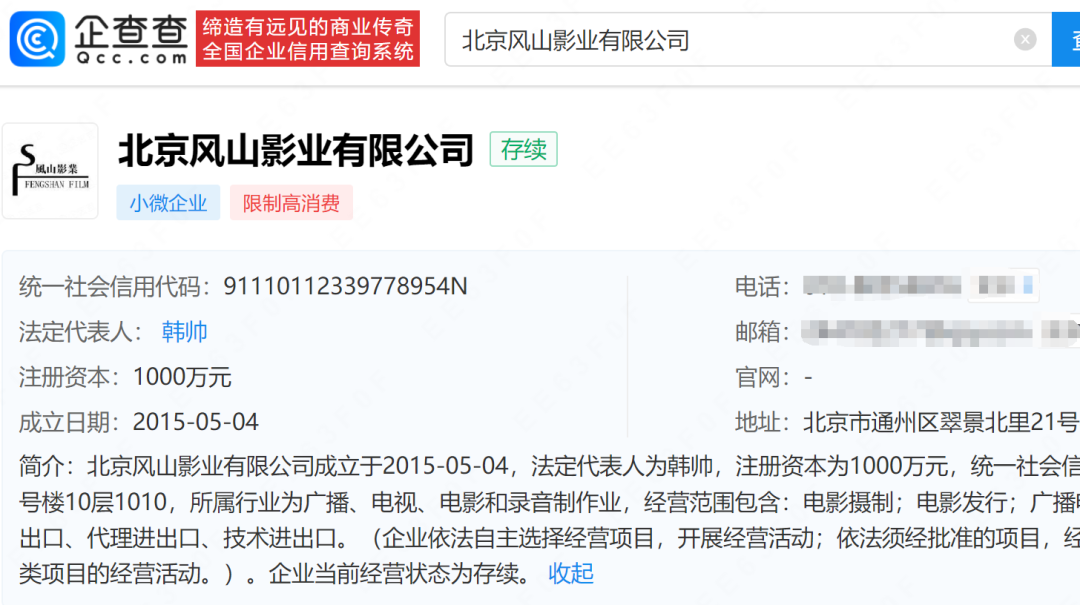
Task: Click the 简介 summary paragraph text
Action: pos(549,520)
